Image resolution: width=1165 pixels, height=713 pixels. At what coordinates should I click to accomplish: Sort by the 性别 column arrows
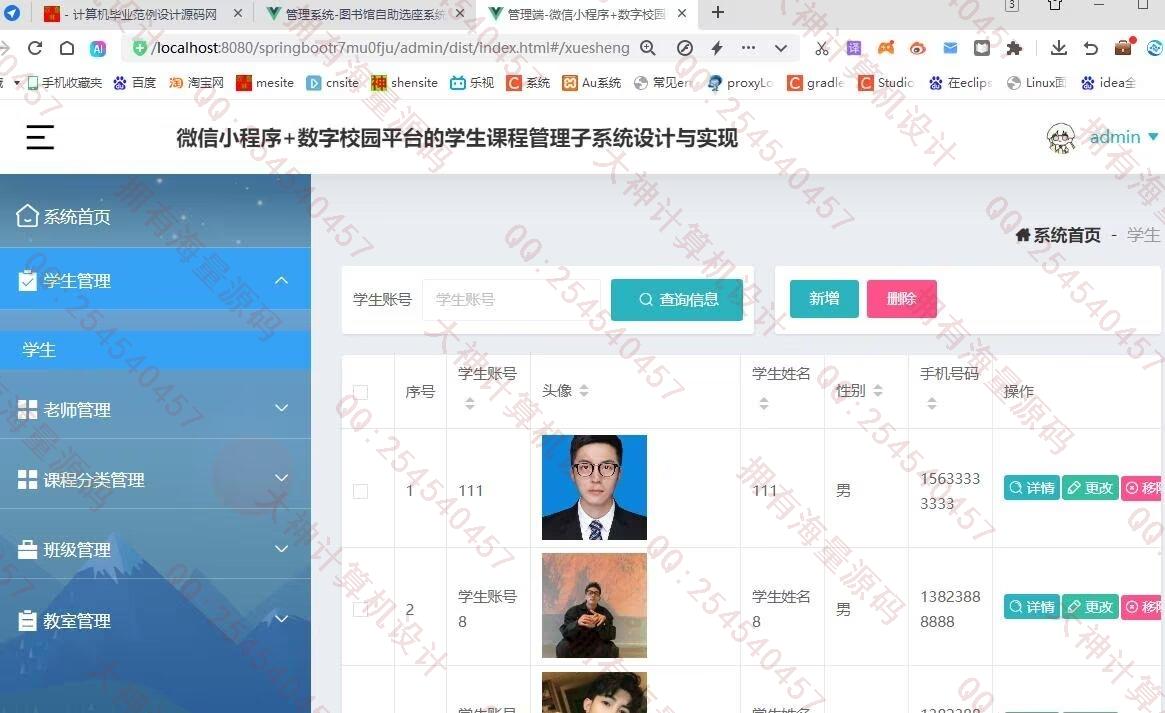coord(877,391)
